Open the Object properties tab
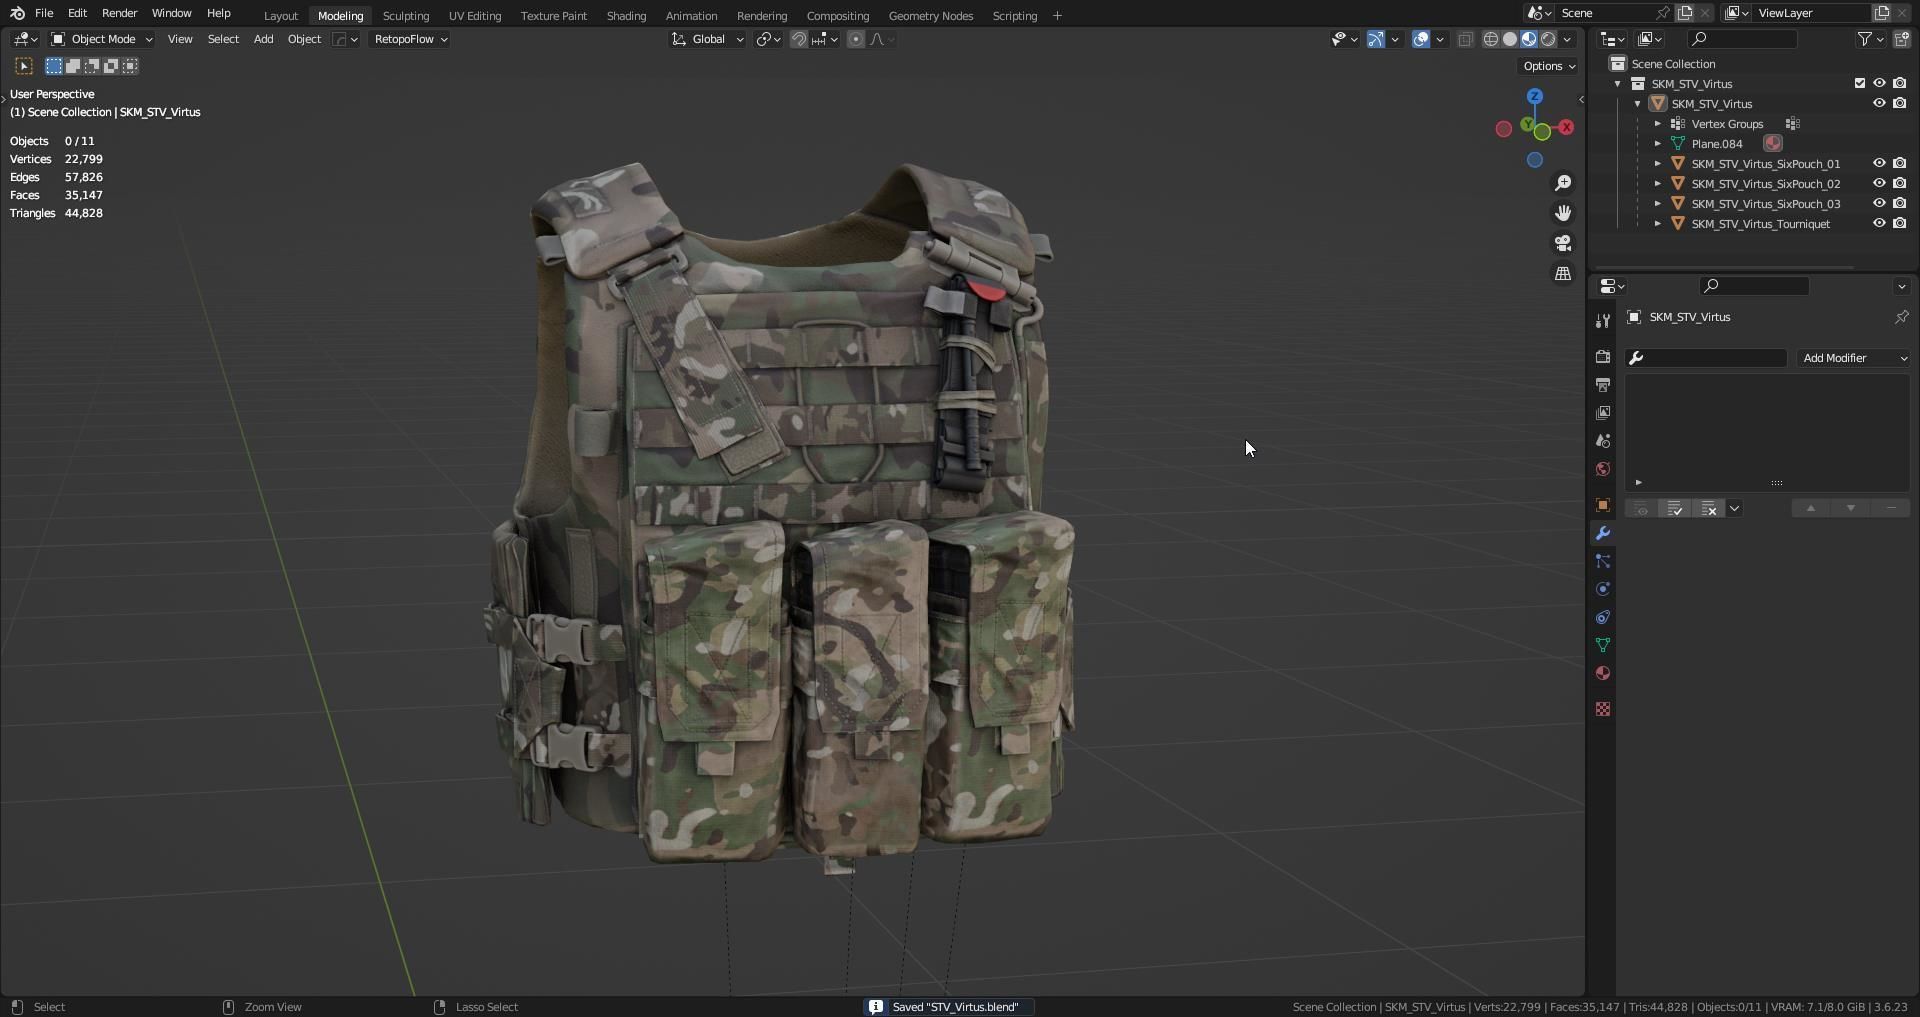This screenshot has height=1017, width=1920. point(1603,505)
